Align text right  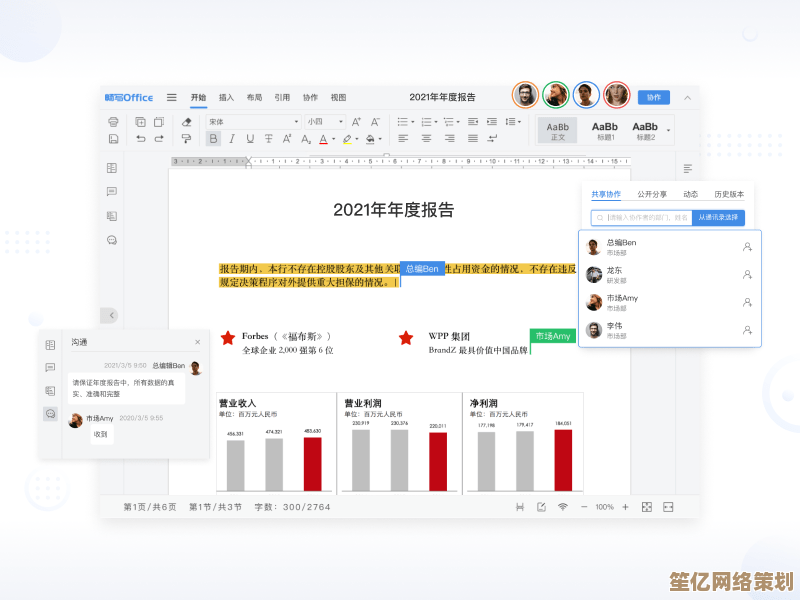(x=449, y=139)
